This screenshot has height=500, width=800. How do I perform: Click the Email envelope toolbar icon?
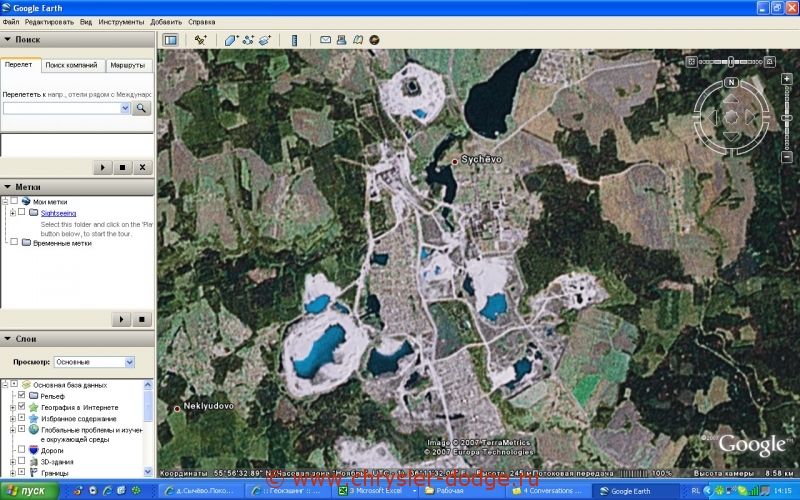[x=326, y=40]
